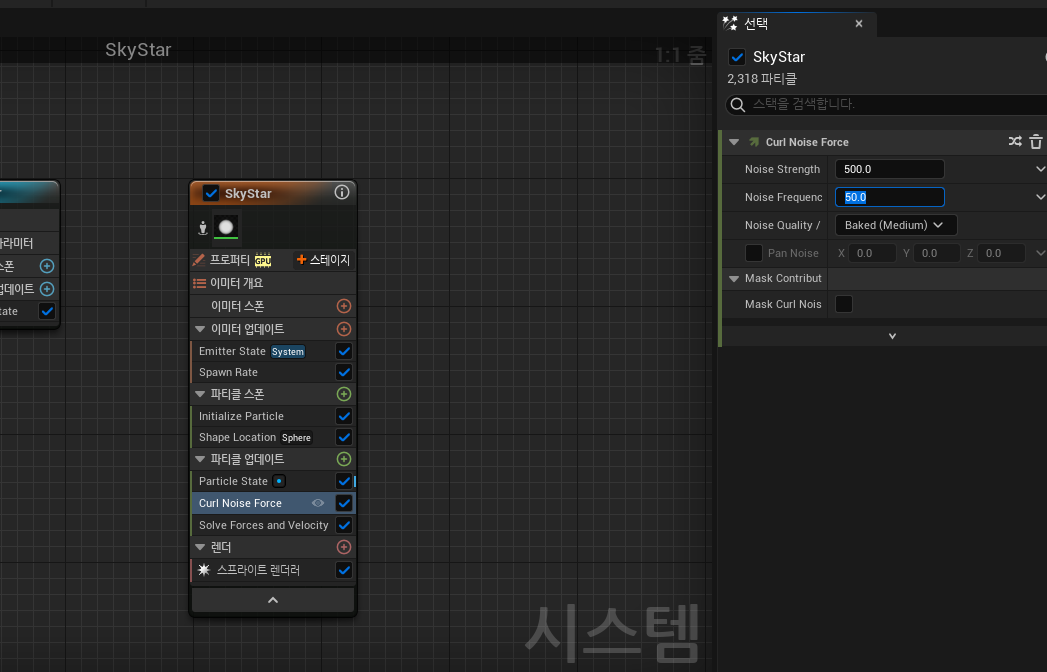Click the sprite renderer star icon
Viewport: 1047px width, 672px height.
coord(204,570)
